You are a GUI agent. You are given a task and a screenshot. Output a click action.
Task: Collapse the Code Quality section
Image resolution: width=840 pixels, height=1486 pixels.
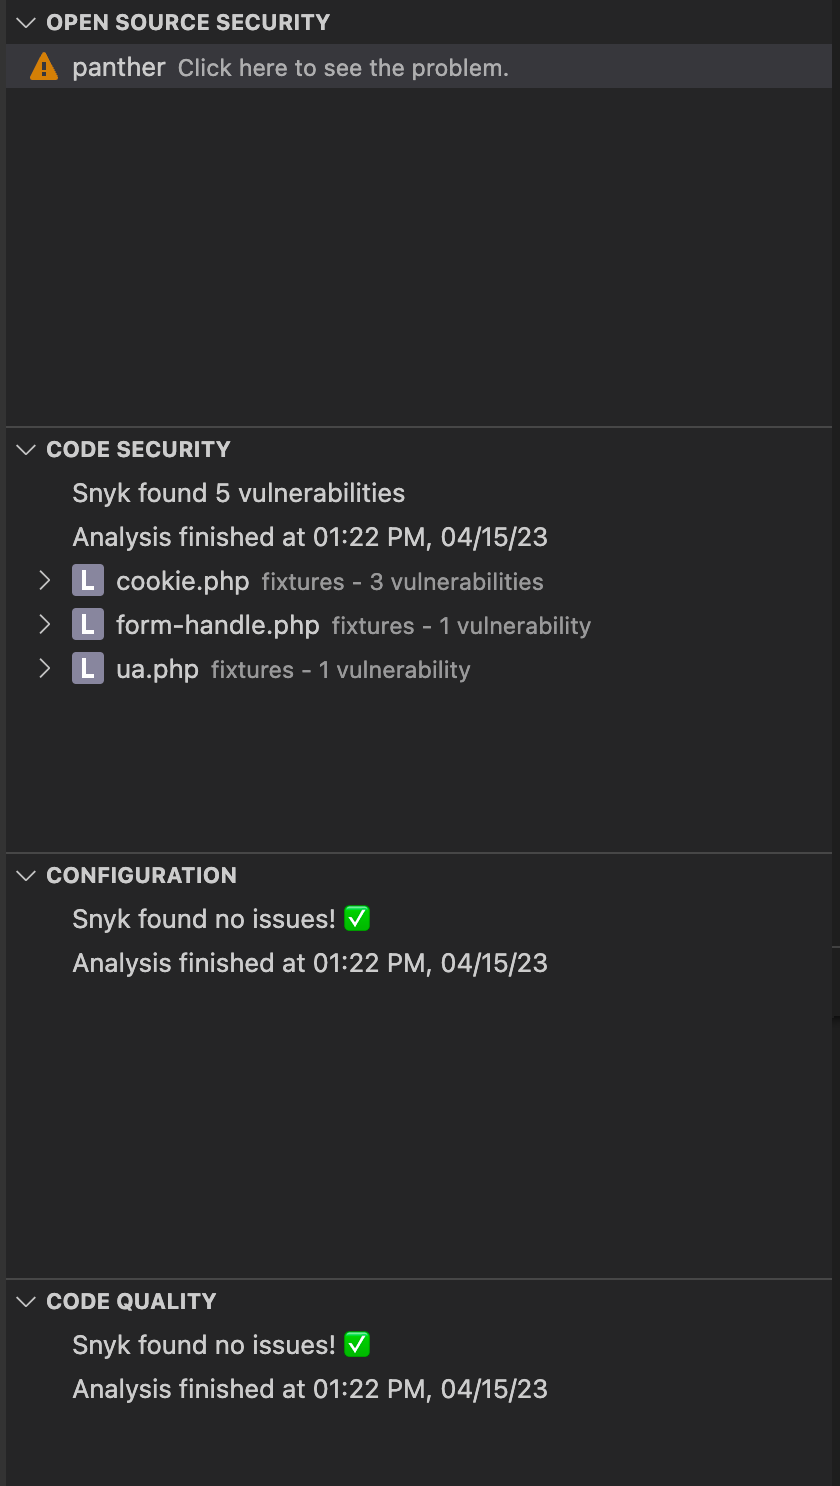25,1301
